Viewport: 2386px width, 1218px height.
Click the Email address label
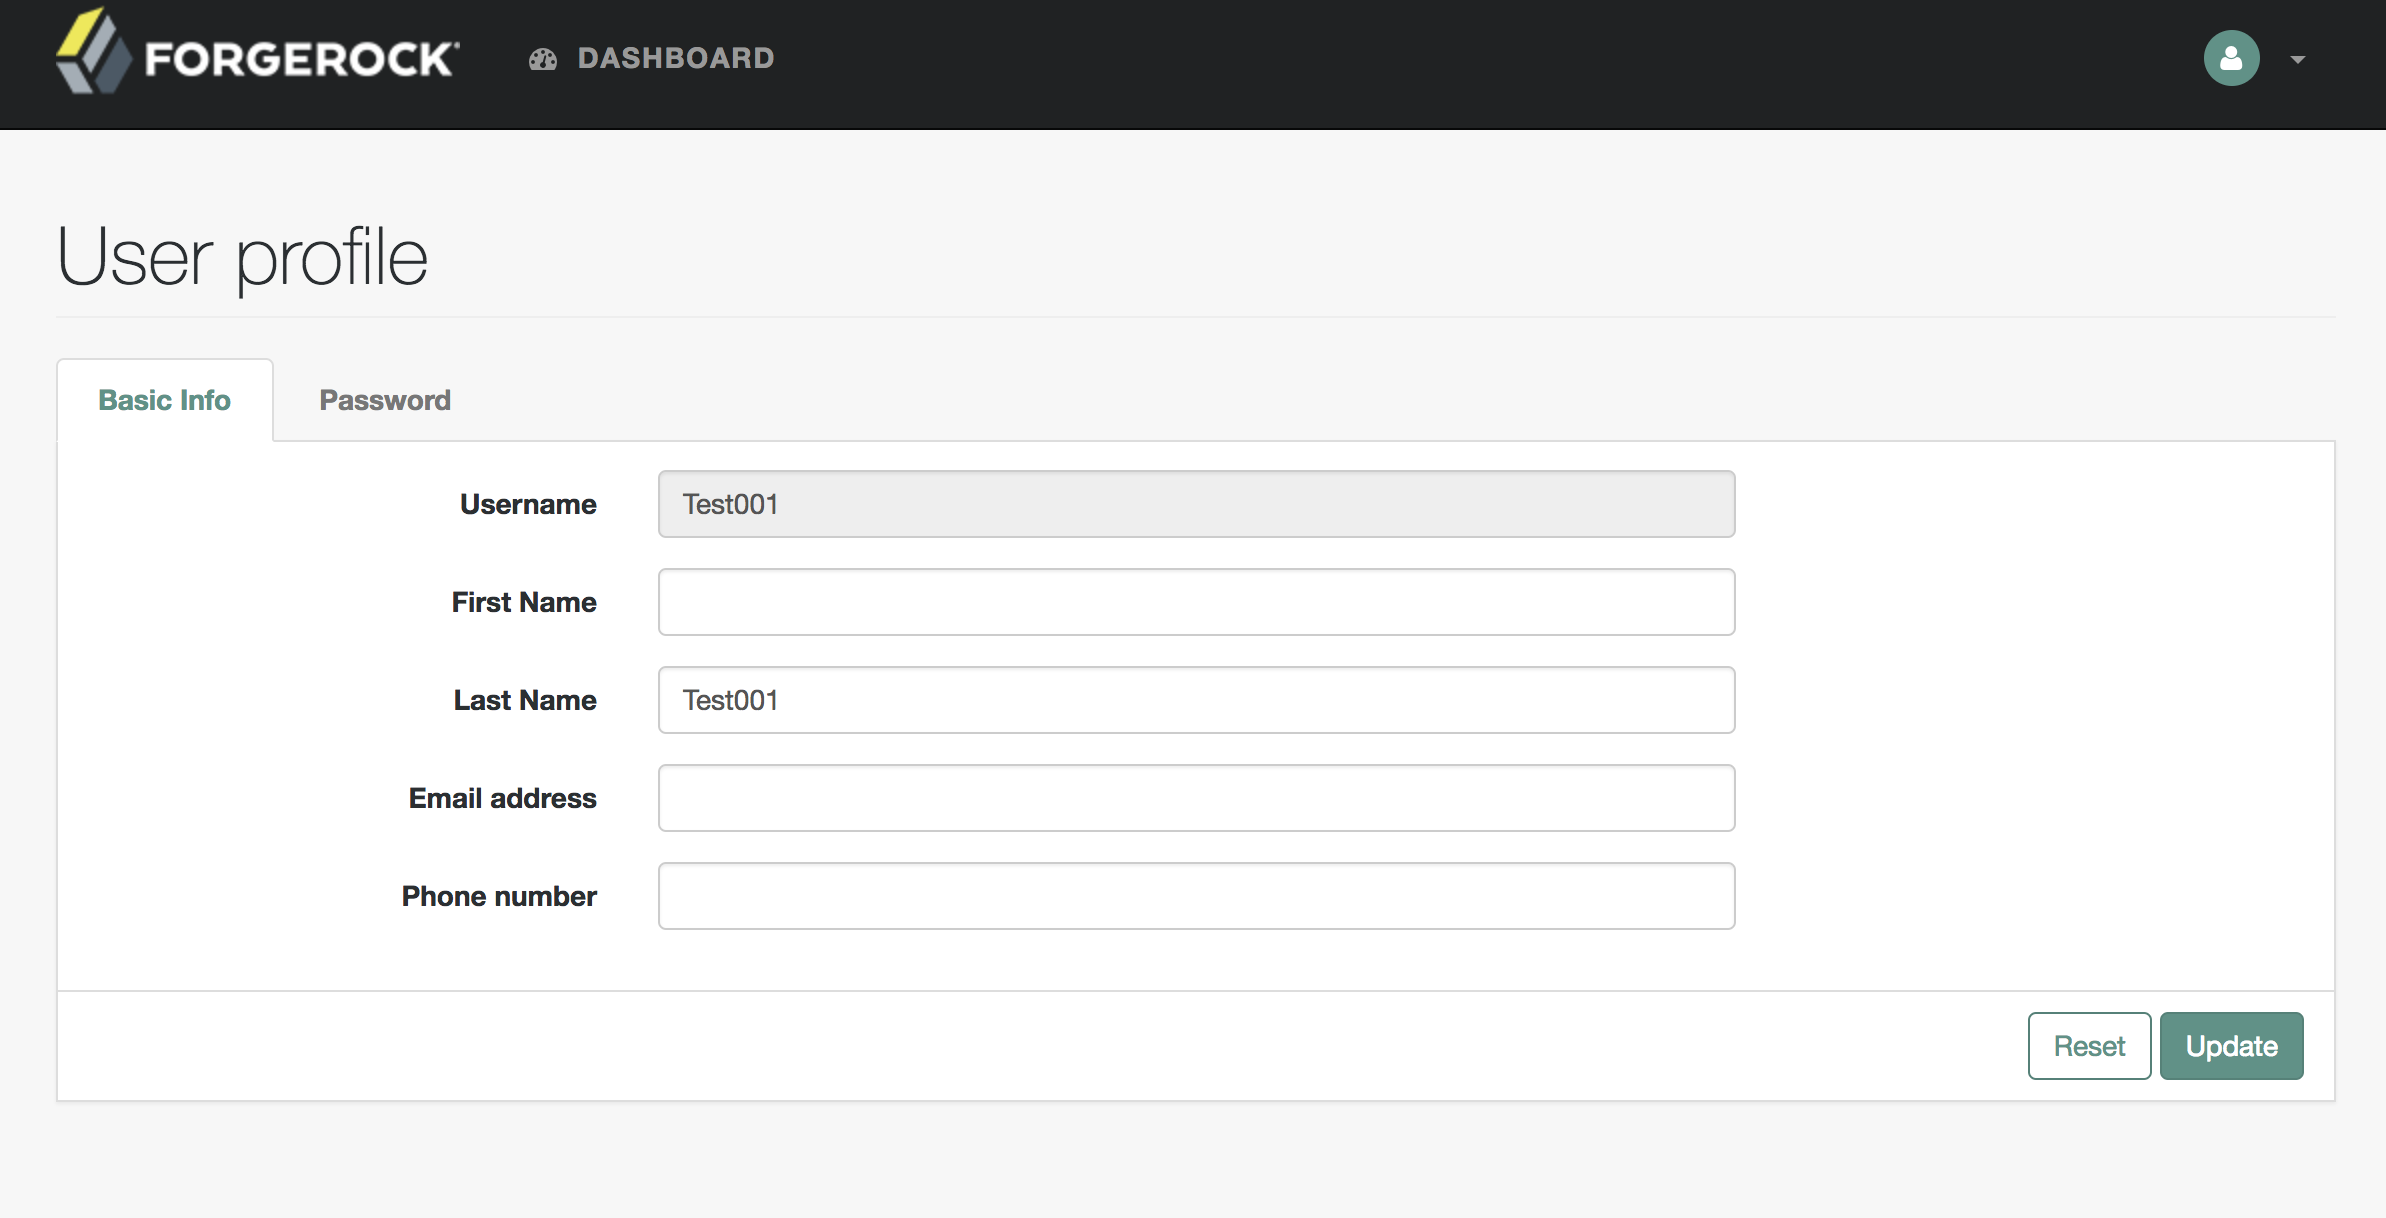(x=502, y=798)
